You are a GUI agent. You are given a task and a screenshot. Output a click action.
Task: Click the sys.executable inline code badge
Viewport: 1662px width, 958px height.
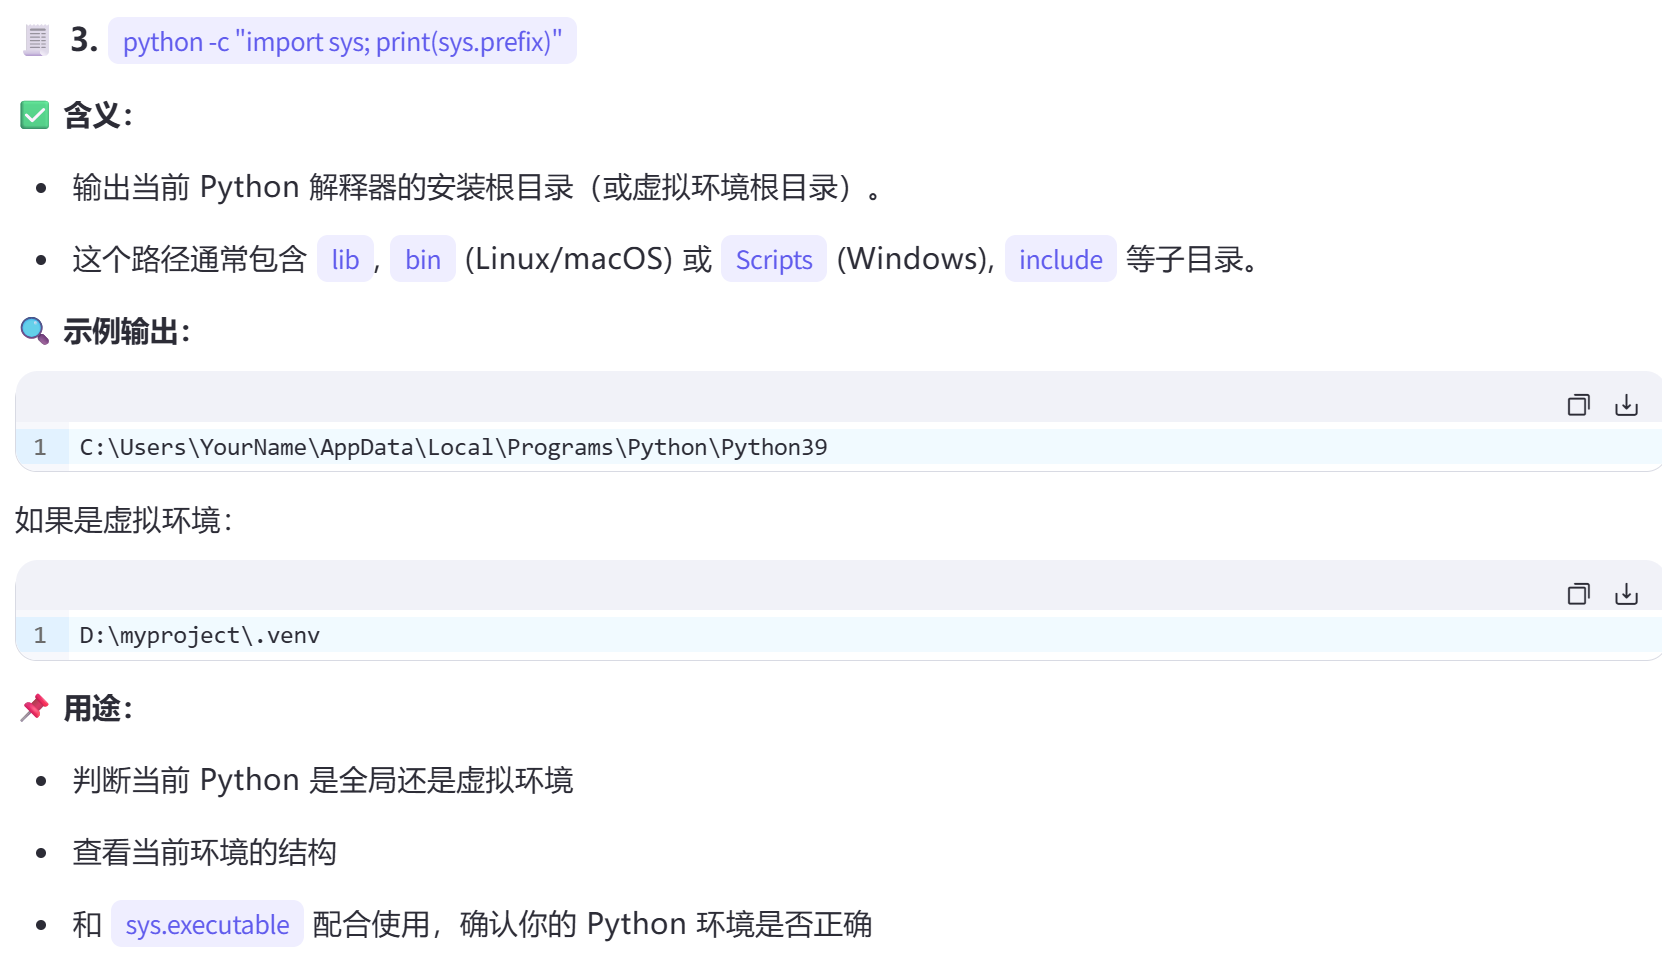(207, 925)
